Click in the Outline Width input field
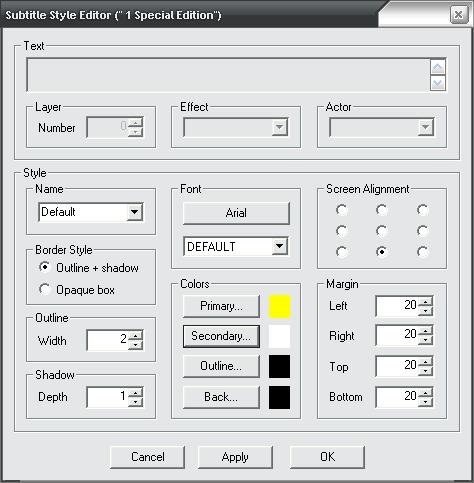 107,340
